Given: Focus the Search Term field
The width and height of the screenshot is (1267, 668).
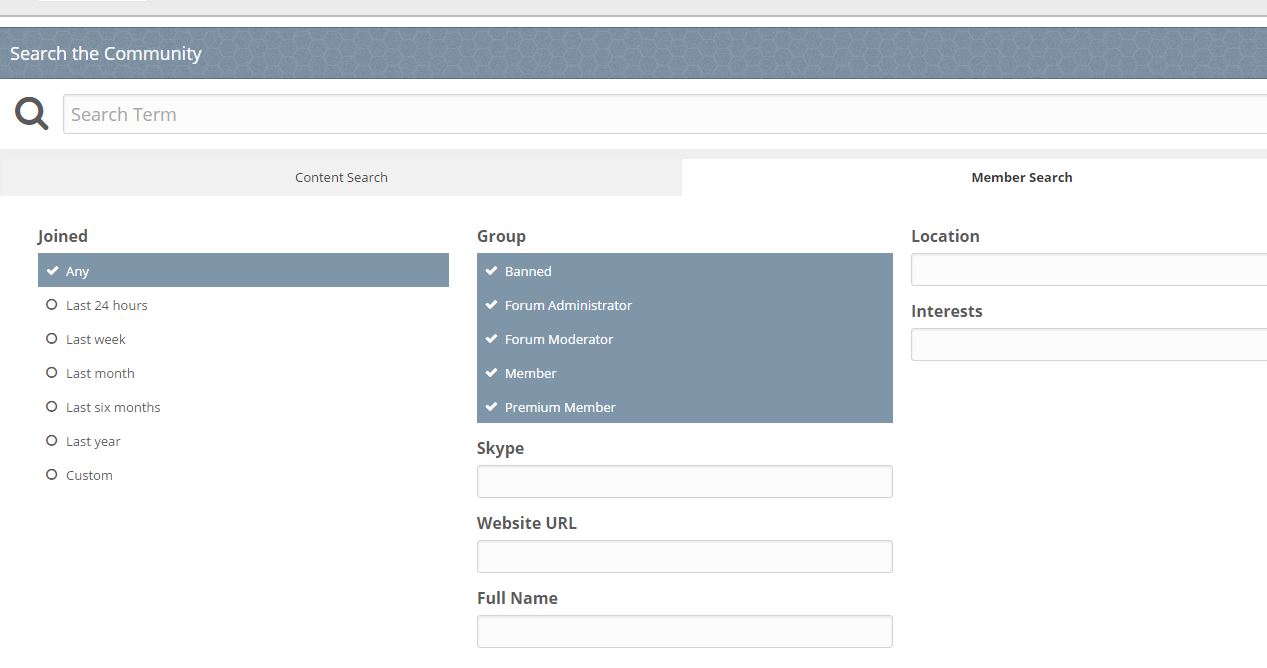Looking at the screenshot, I should (665, 114).
